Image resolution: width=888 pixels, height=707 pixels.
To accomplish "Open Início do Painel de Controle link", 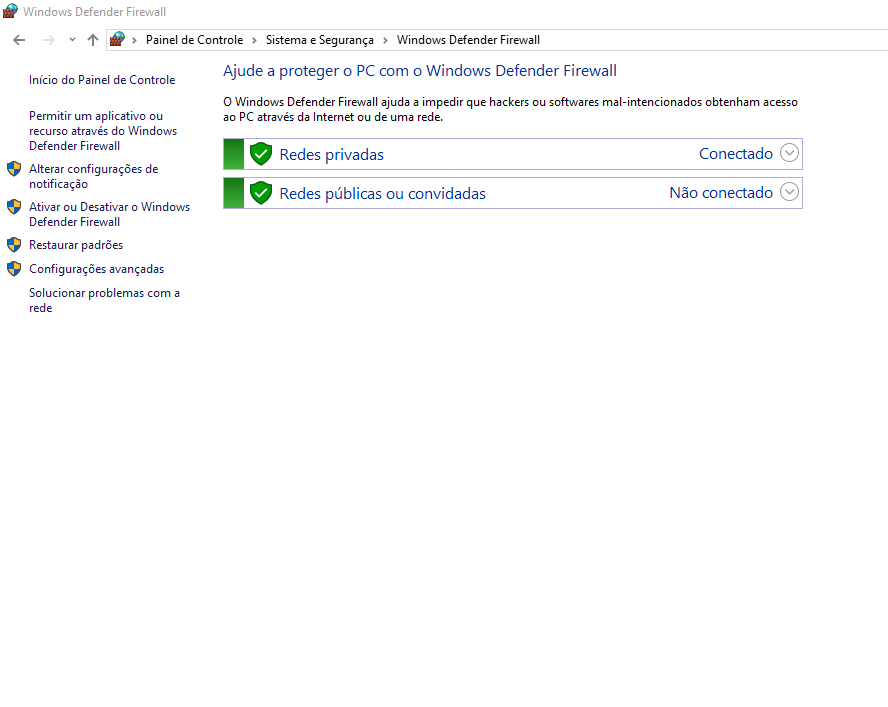I will coord(102,80).
